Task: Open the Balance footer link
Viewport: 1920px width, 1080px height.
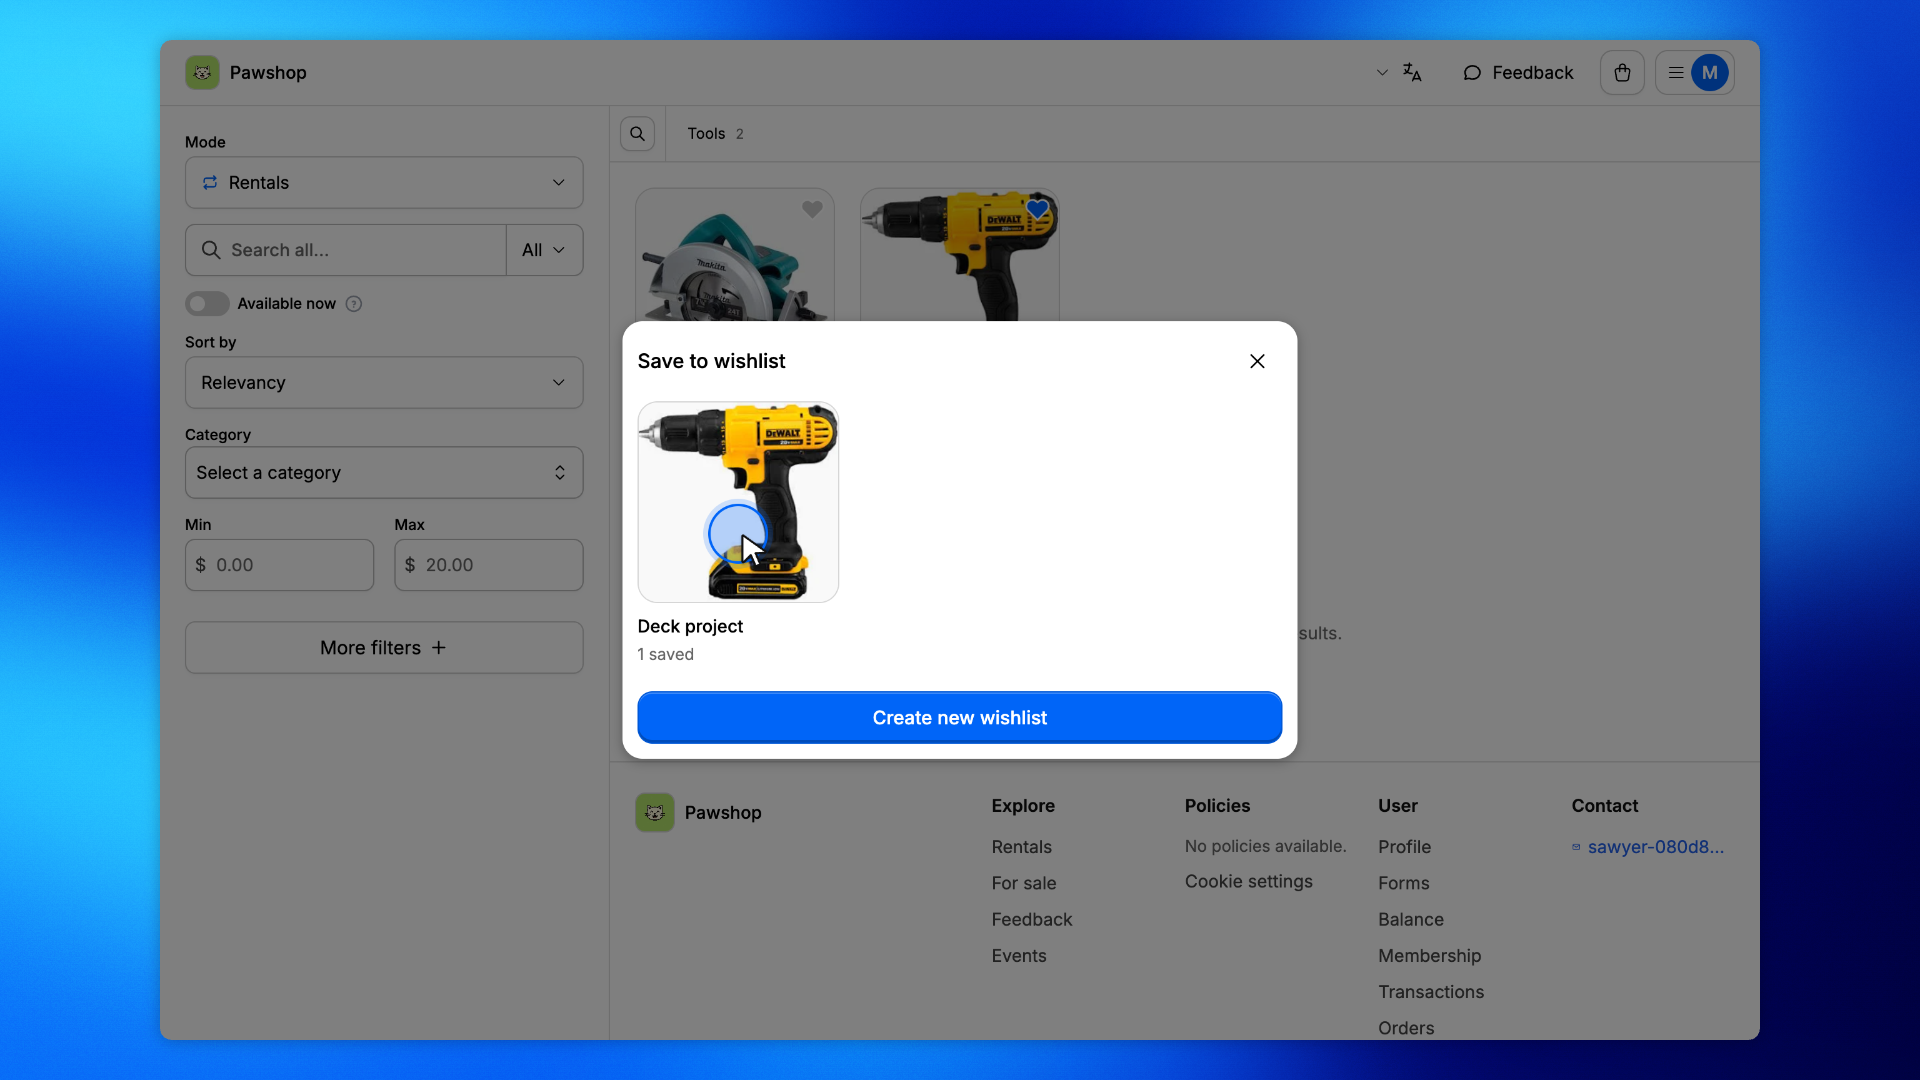Action: 1411,920
